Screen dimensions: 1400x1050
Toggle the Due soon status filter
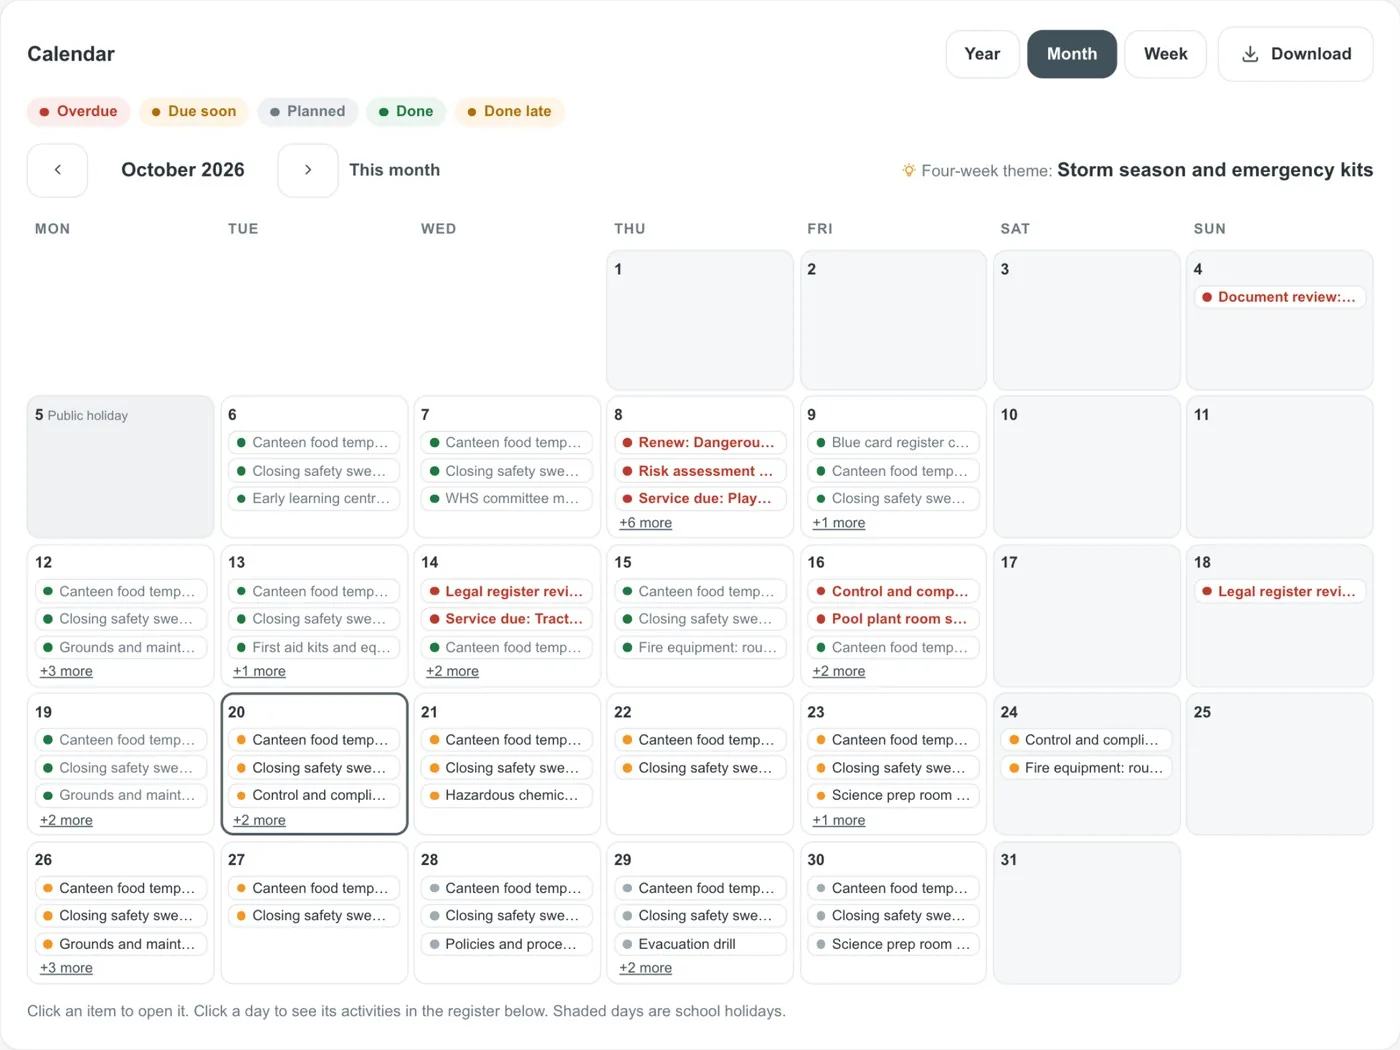(194, 111)
